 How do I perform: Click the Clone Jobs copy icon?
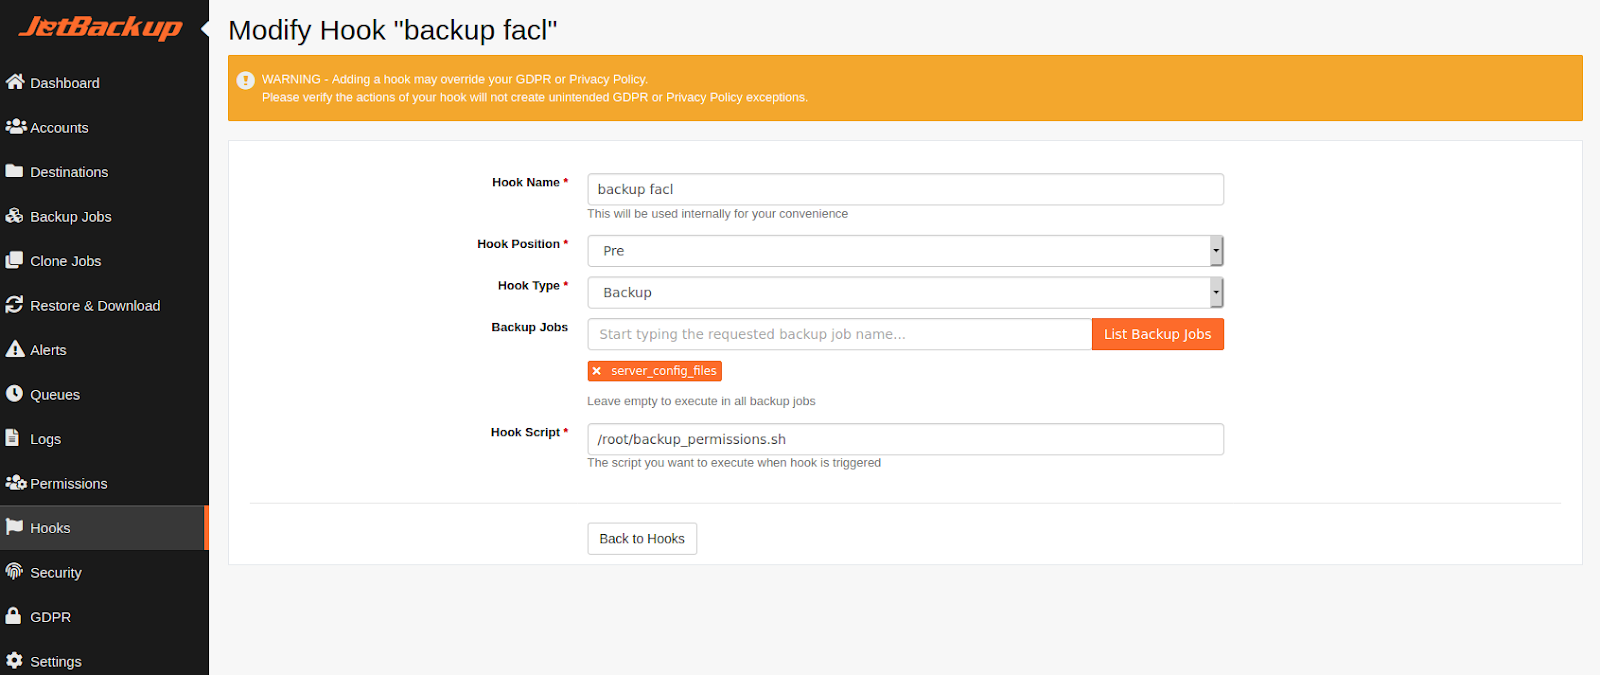click(14, 260)
